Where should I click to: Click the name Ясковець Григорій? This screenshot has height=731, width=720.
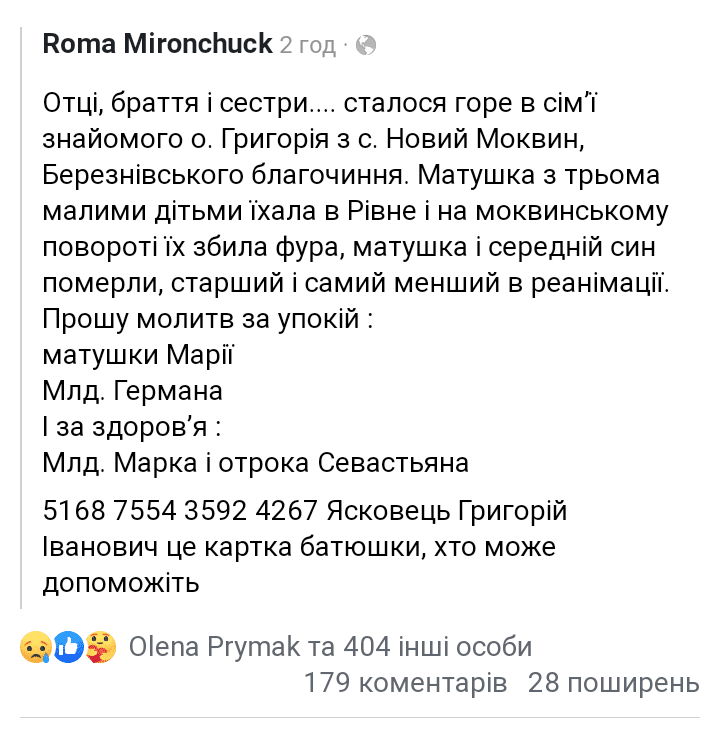pos(447,510)
